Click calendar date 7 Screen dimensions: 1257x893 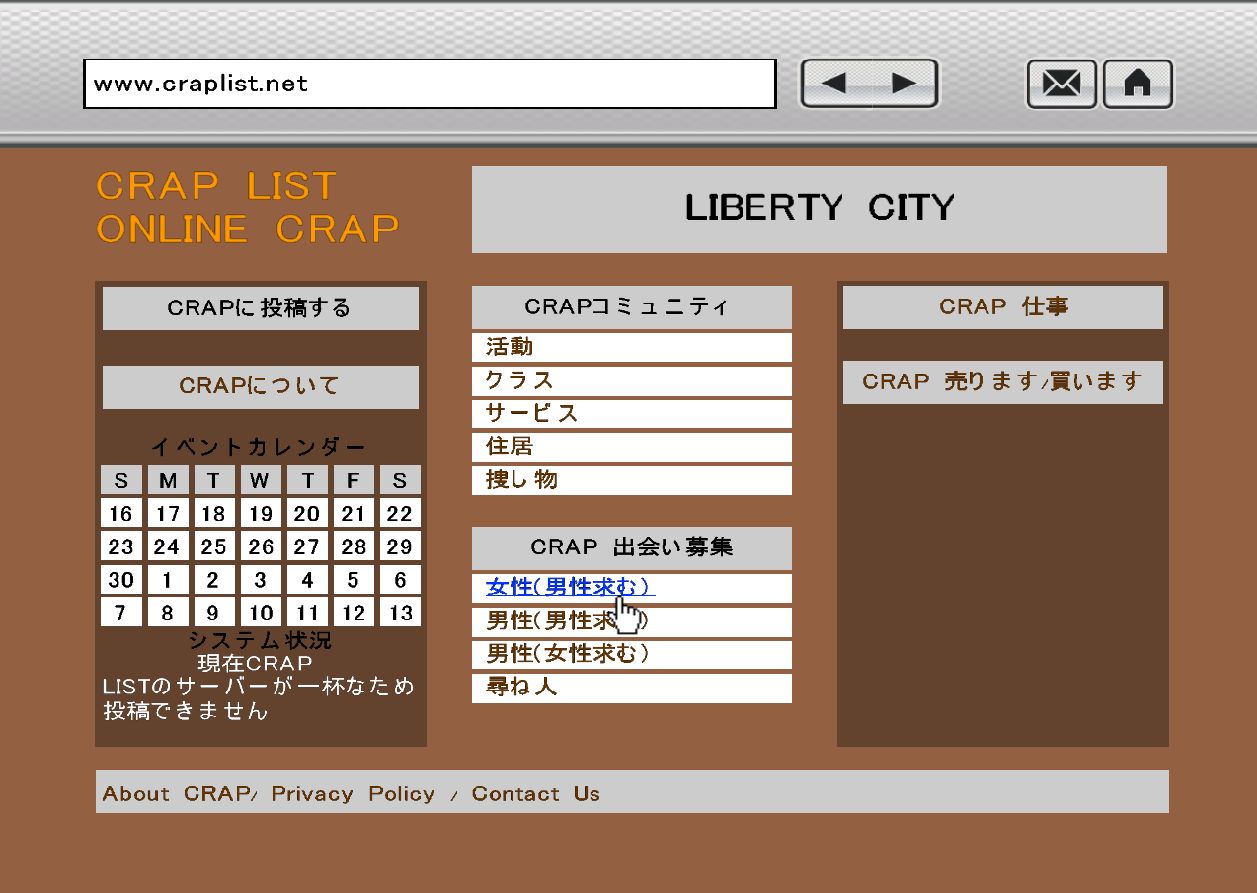click(x=121, y=613)
